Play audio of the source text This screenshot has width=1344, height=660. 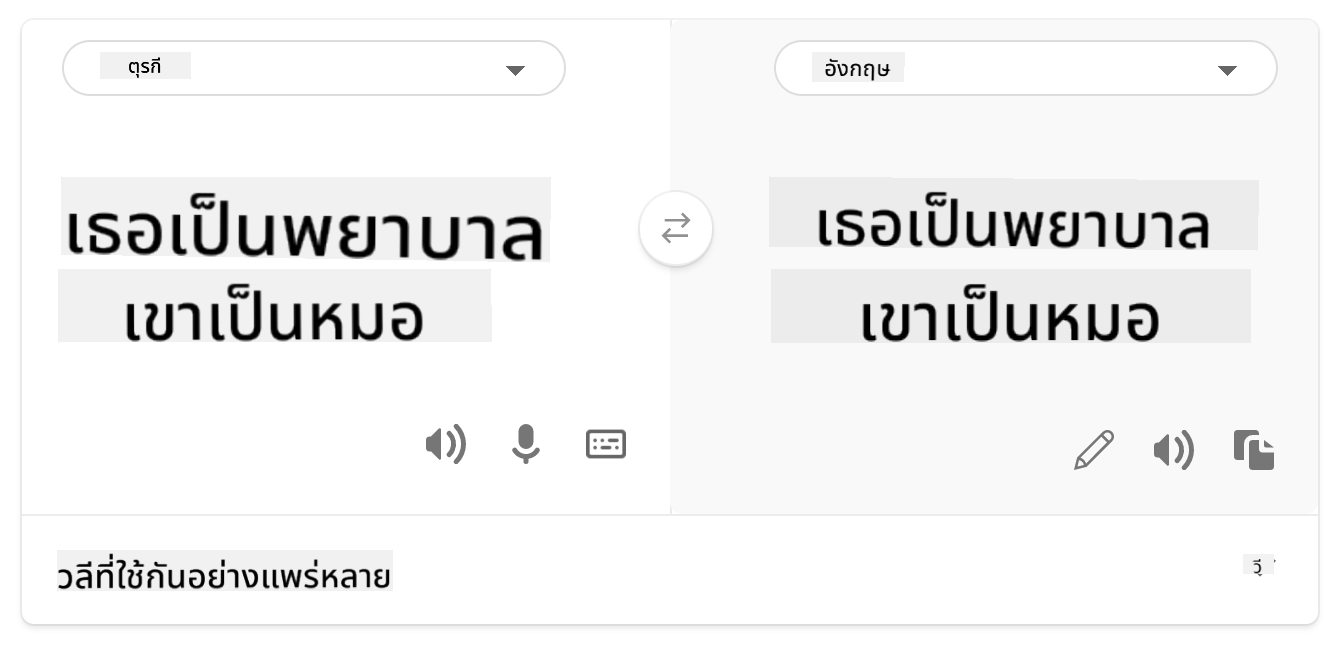click(x=445, y=444)
